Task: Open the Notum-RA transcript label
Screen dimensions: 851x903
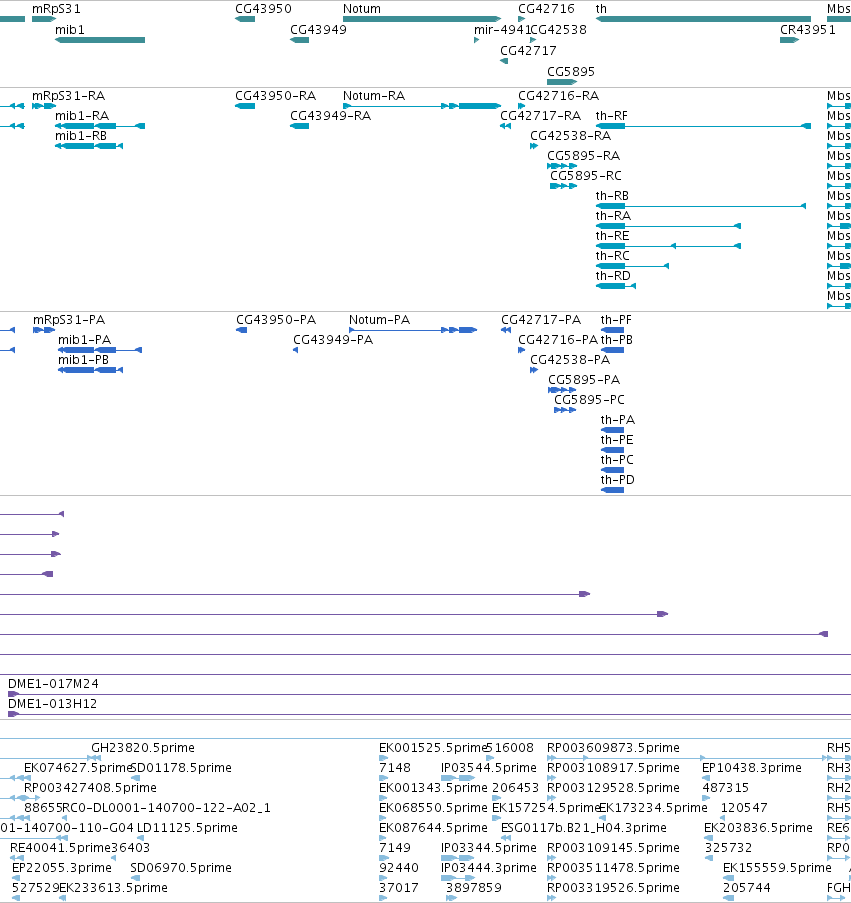Action: (x=374, y=96)
